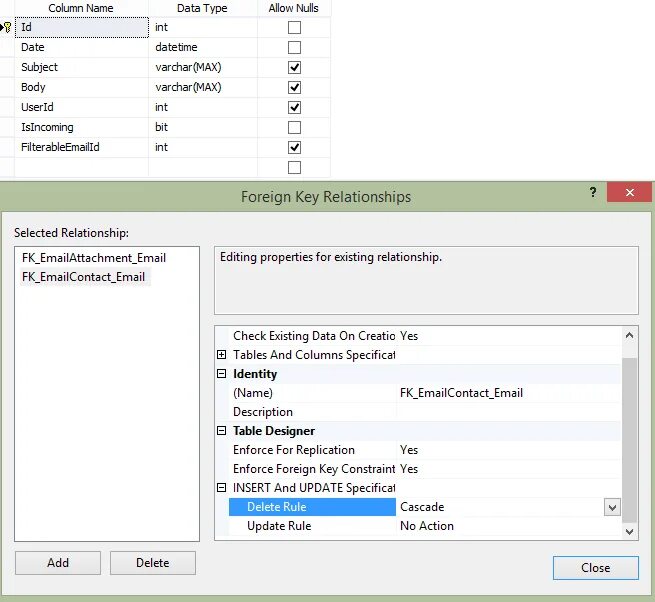The width and height of the screenshot is (655, 602).
Task: Collapse INSERT And UPDATE Specification node
Action: point(222,488)
